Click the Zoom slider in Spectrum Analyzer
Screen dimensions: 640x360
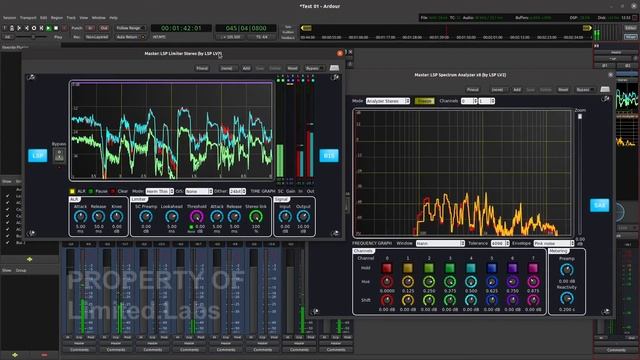(580, 174)
